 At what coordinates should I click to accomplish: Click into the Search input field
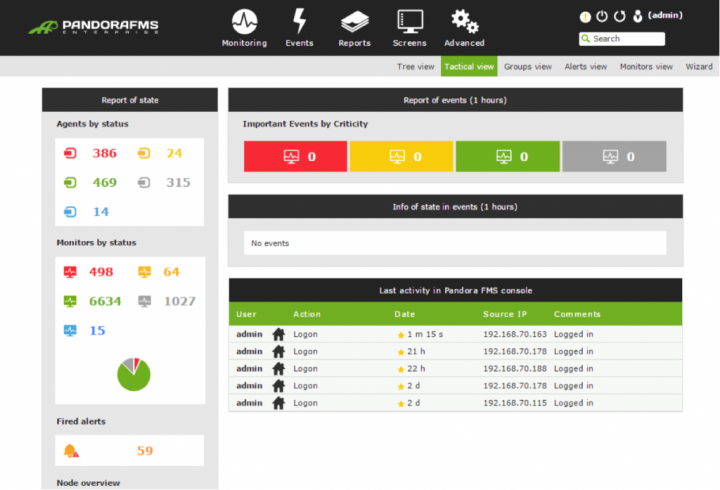627,39
